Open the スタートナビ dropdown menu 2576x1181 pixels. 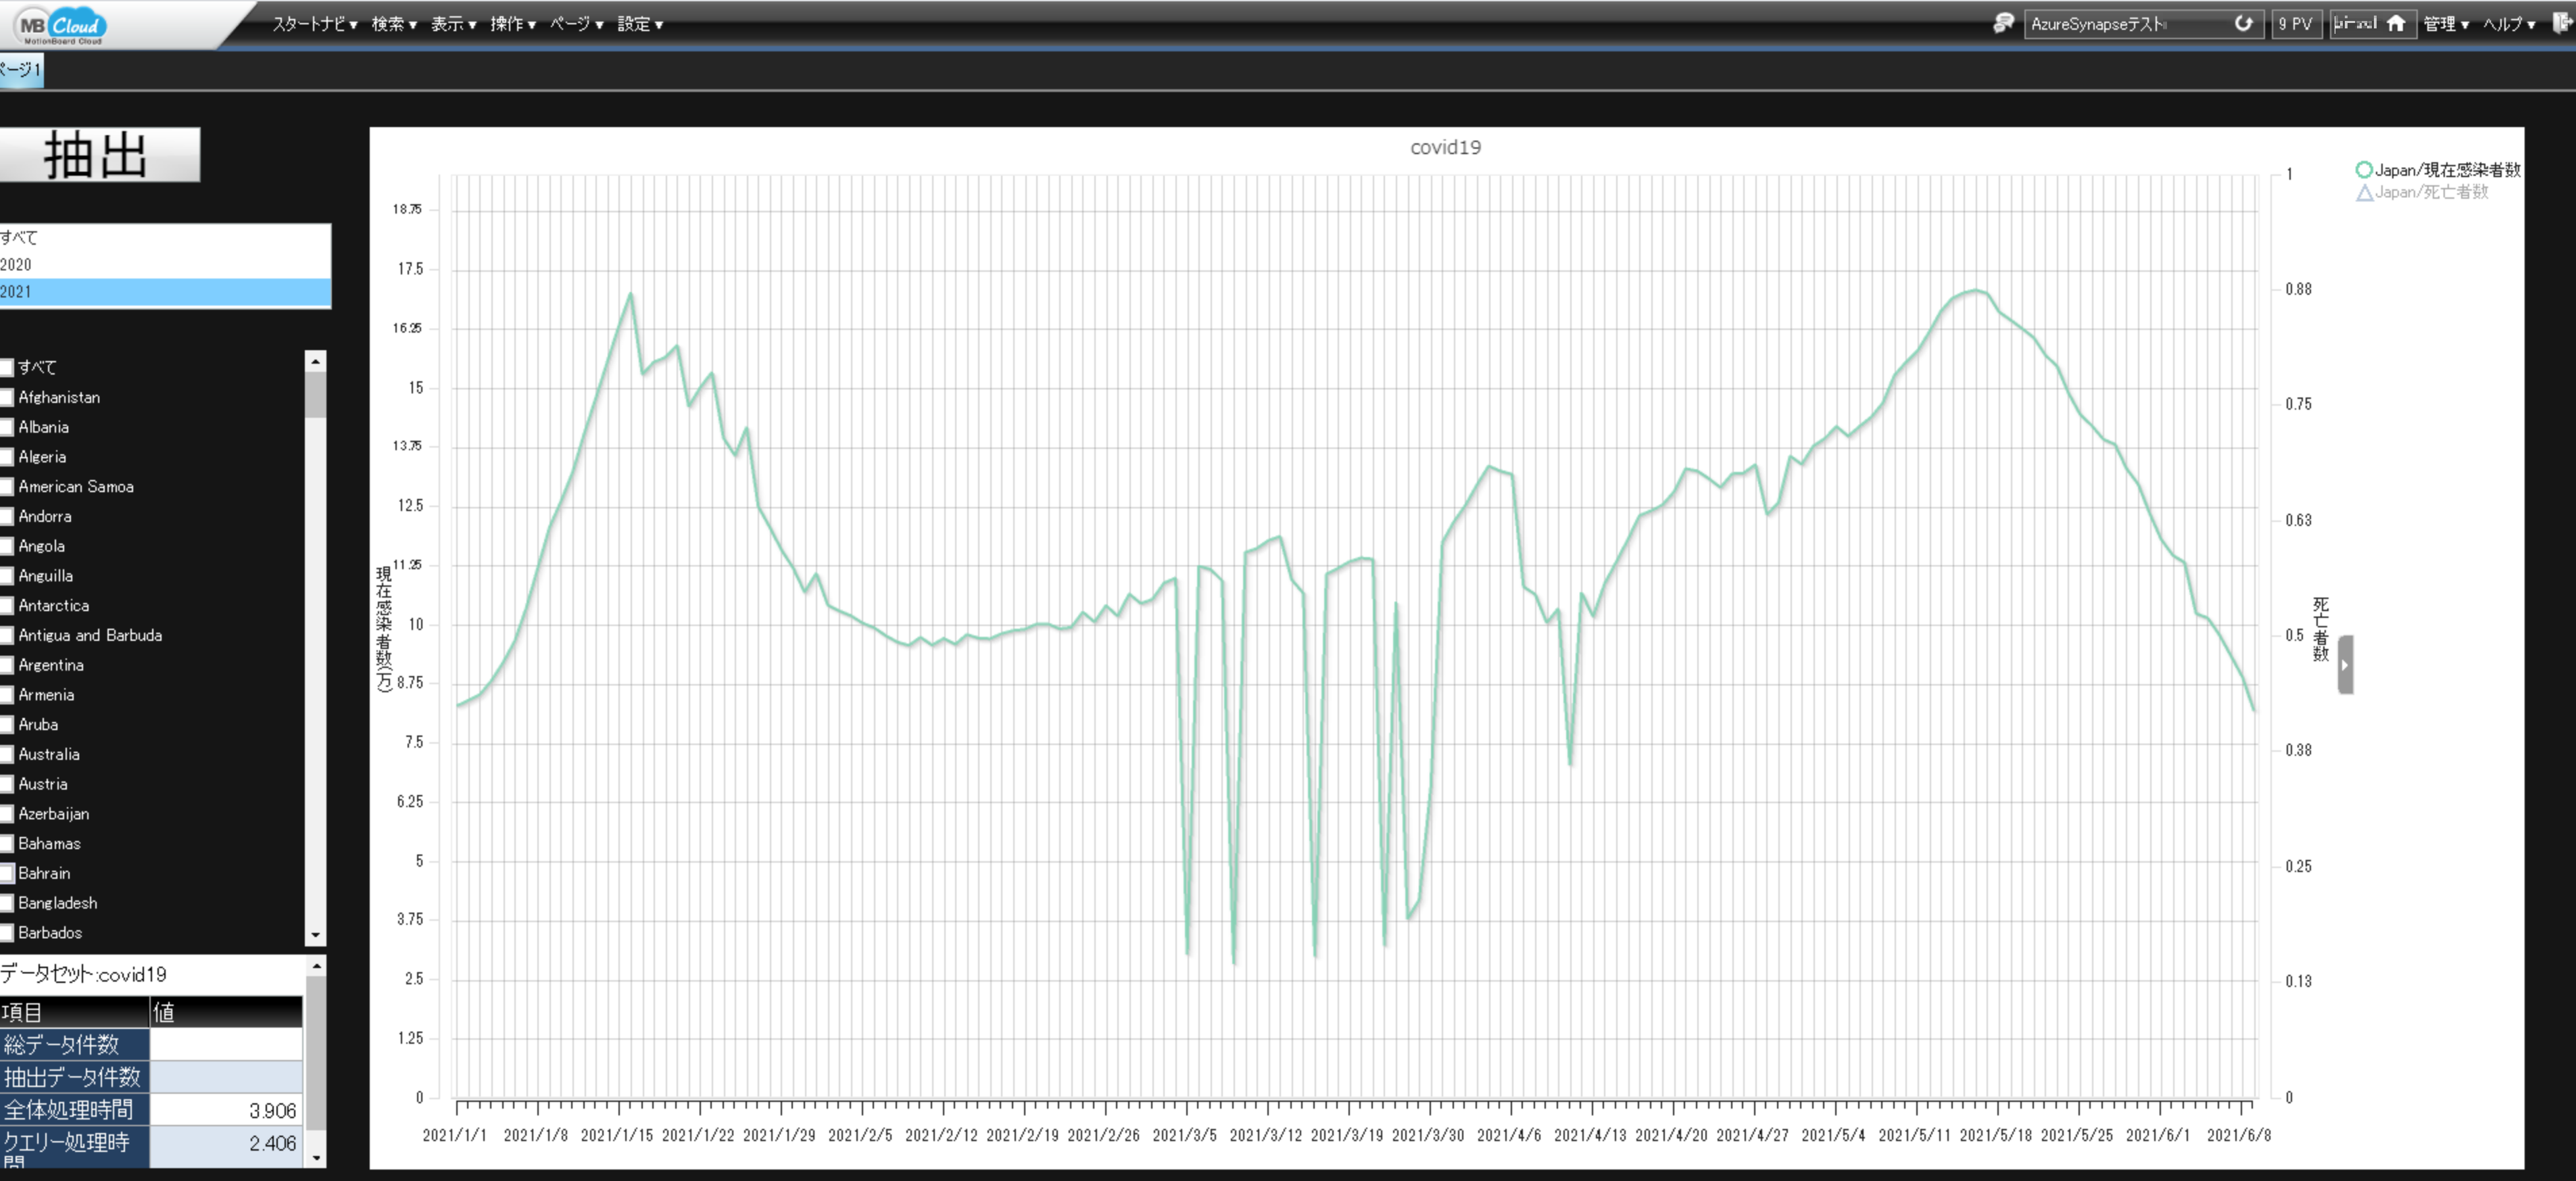(314, 24)
